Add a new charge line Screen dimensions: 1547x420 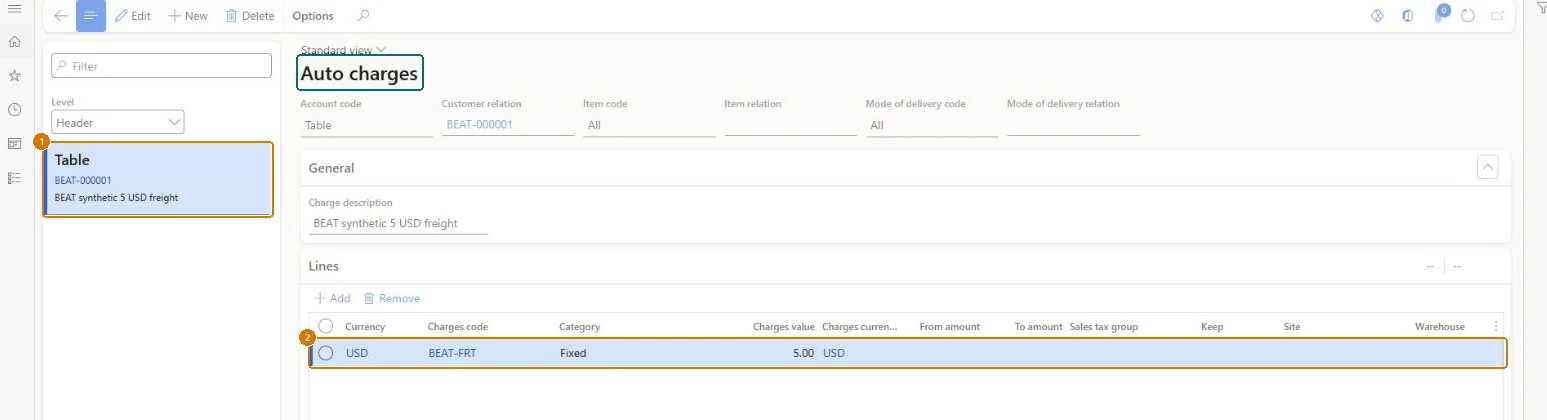coord(332,298)
